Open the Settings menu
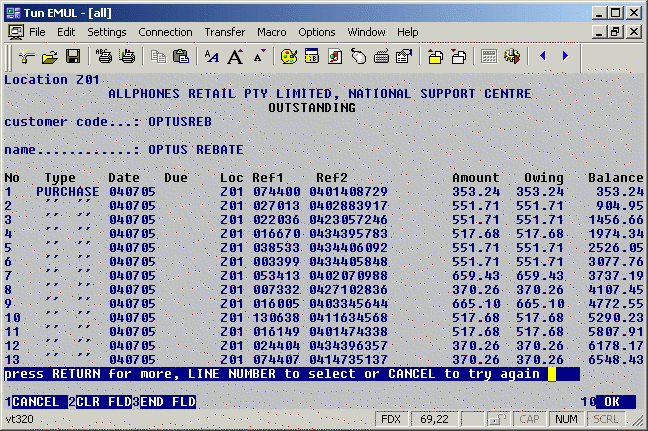Image resolution: width=648 pixels, height=431 pixels. coord(106,32)
